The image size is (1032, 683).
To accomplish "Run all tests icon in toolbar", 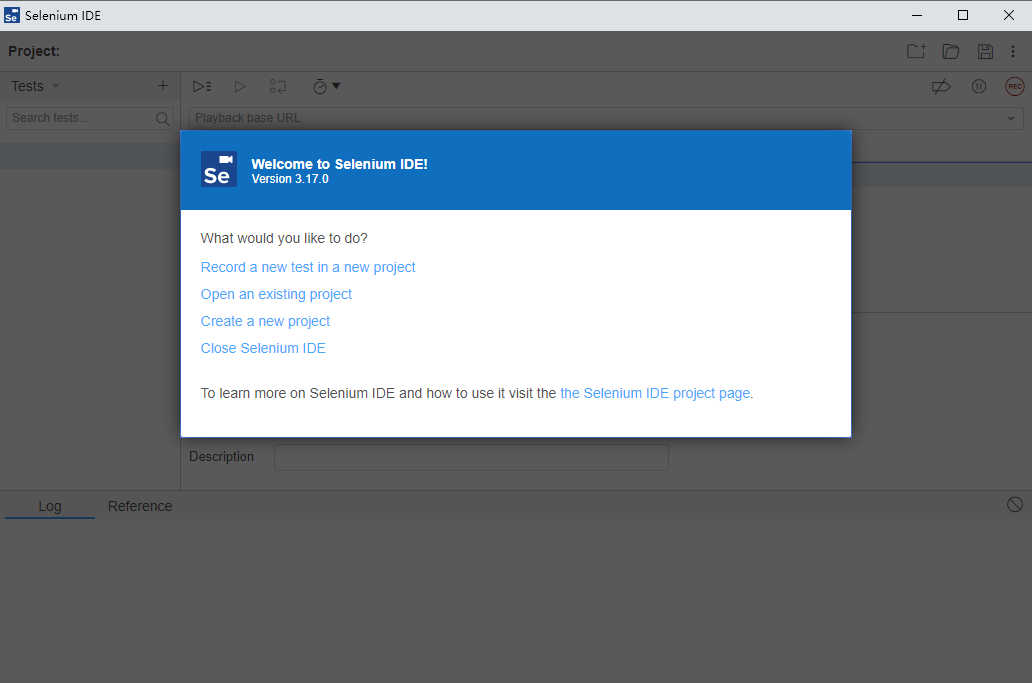I will (x=202, y=86).
